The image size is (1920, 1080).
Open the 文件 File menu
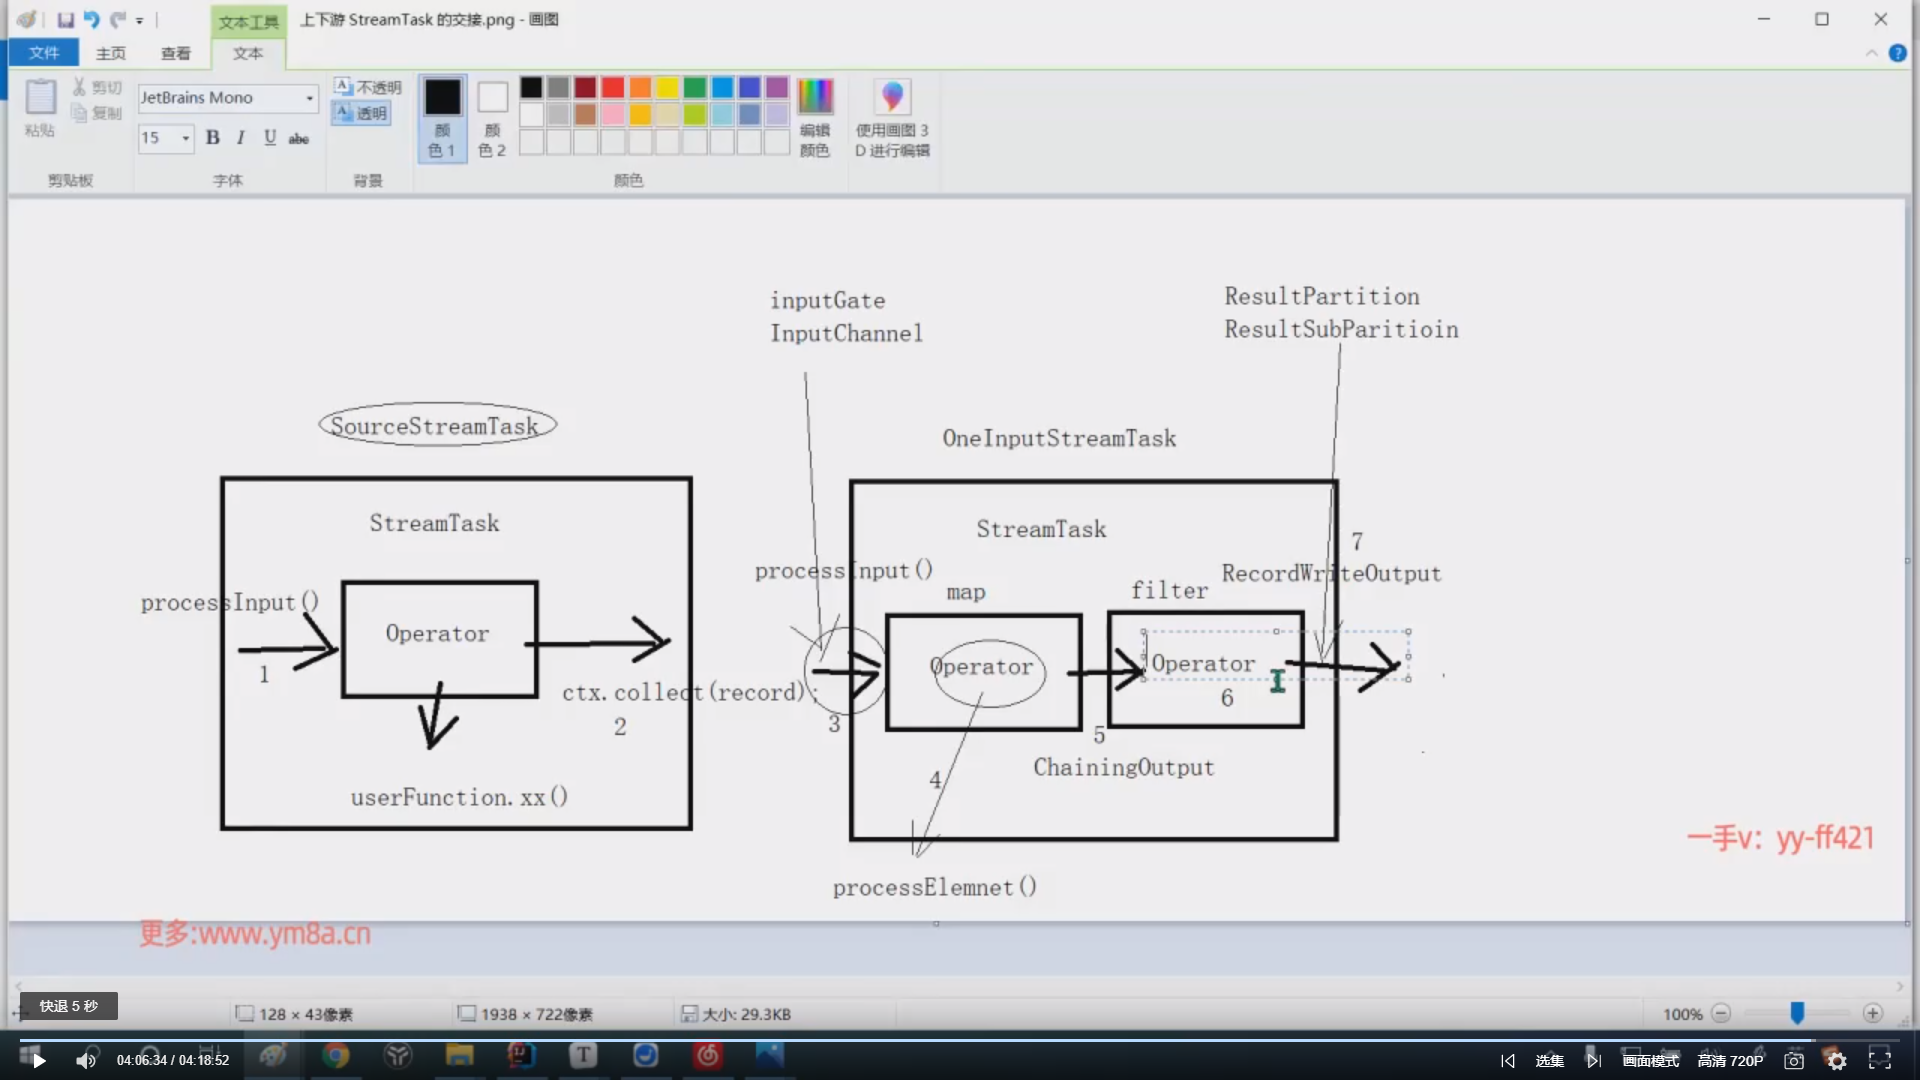click(44, 53)
